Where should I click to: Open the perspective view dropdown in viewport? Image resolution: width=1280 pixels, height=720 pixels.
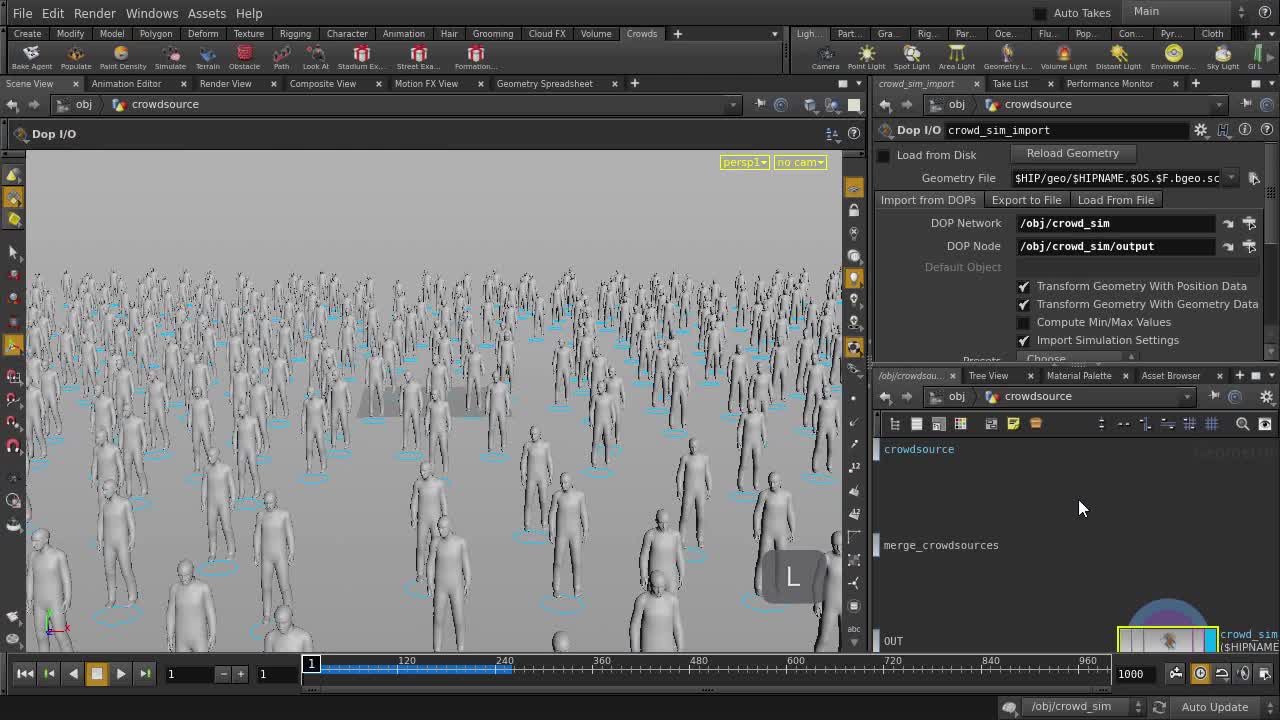tap(744, 162)
